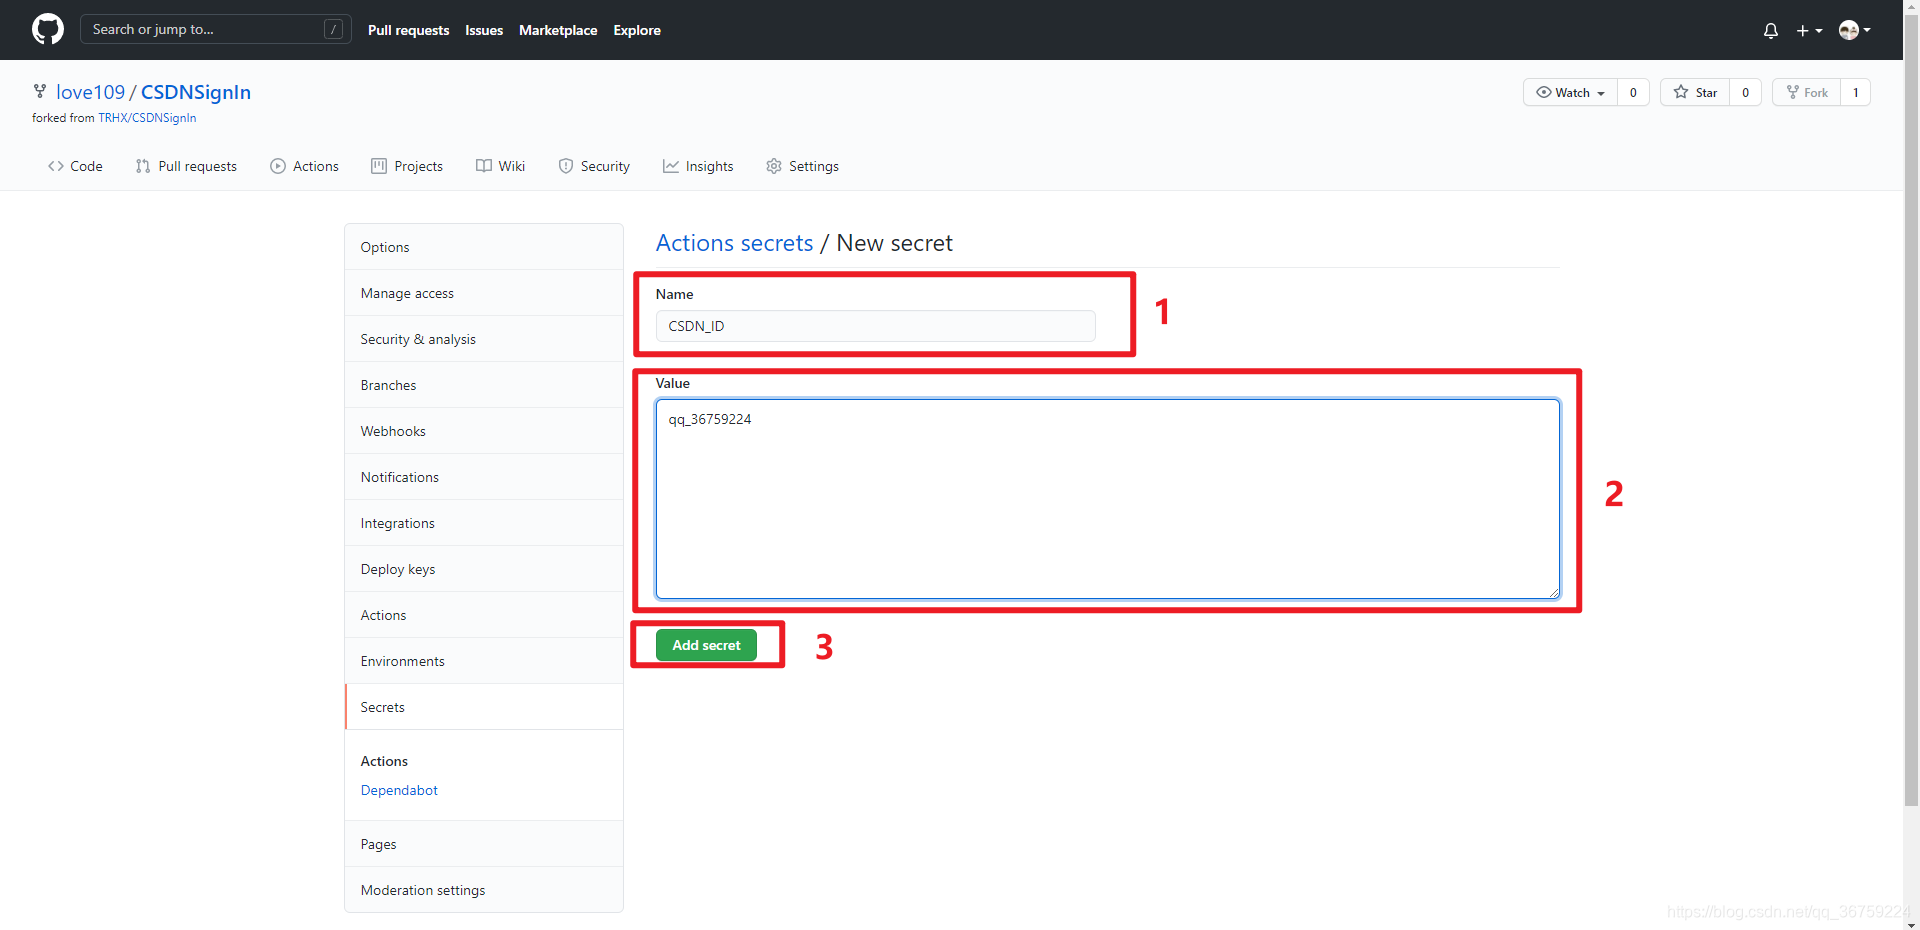The height and width of the screenshot is (930, 1920).
Task: Switch to the Security tab
Action: pos(594,166)
